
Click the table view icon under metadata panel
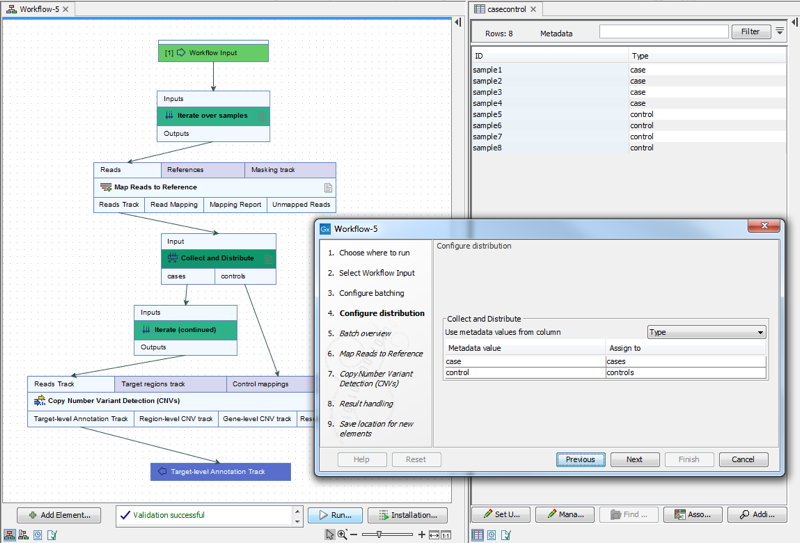click(x=479, y=535)
